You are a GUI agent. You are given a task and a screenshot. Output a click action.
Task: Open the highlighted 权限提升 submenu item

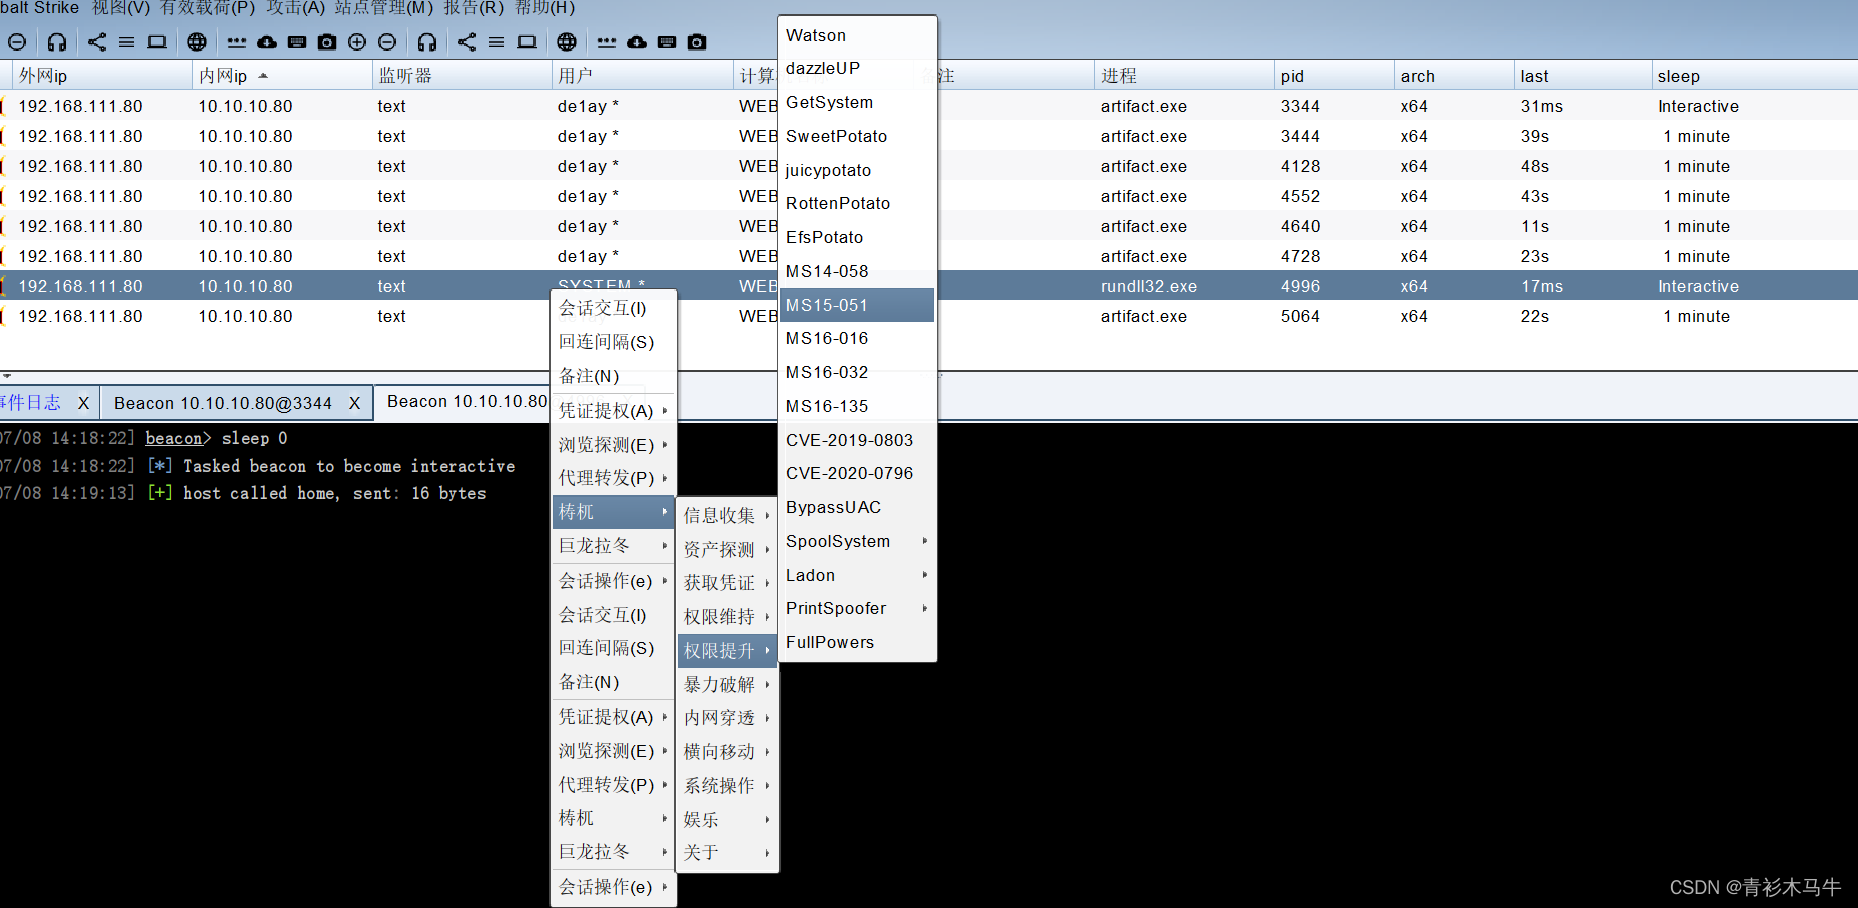pos(727,651)
